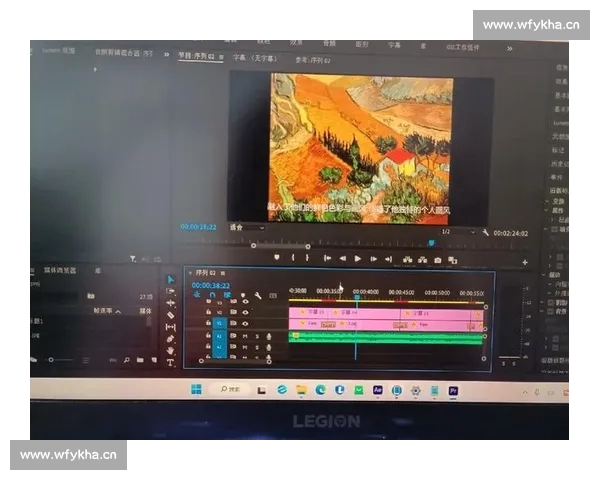This screenshot has width=600, height=480.
Task: Go to Out point
Action: [x=389, y=259]
